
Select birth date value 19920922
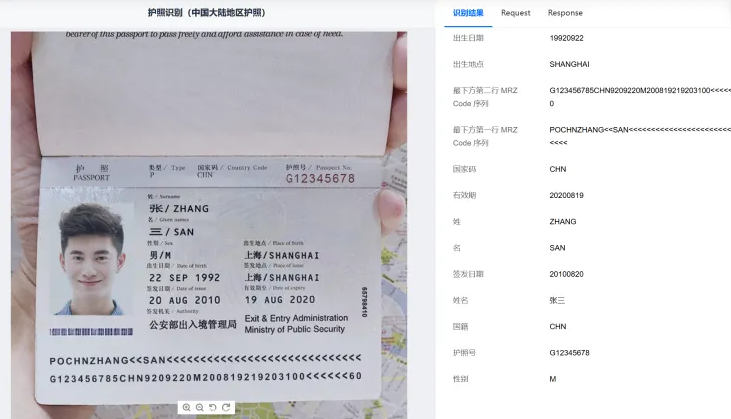[x=566, y=38]
